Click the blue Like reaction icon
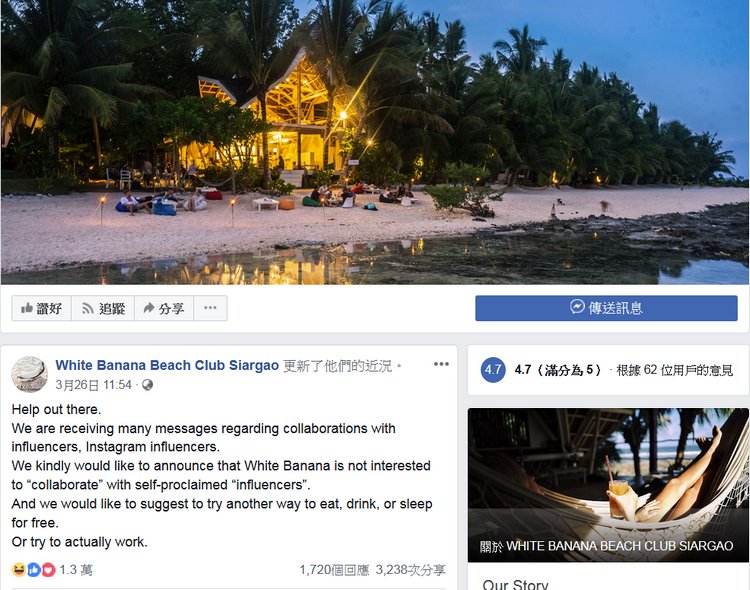 pyautogui.click(x=33, y=569)
